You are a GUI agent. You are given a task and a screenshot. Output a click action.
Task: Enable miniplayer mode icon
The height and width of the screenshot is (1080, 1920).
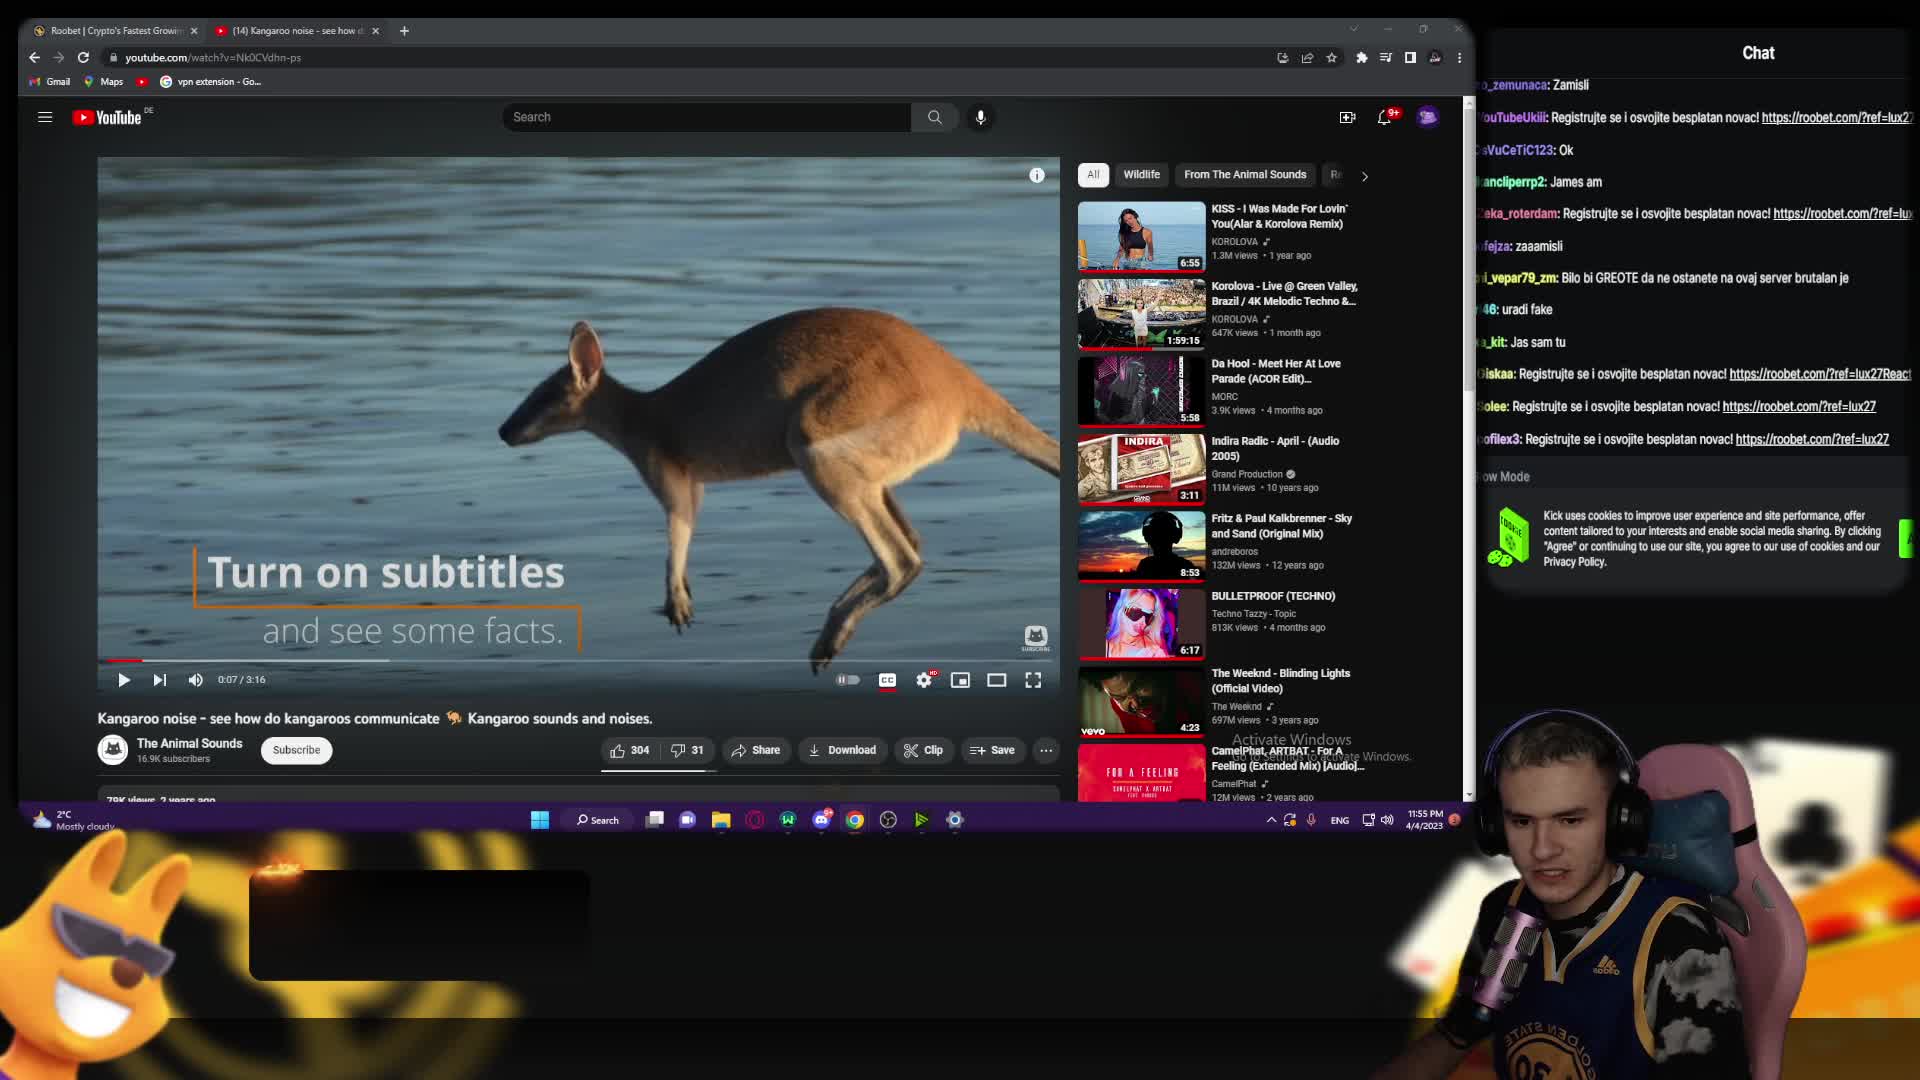960,680
